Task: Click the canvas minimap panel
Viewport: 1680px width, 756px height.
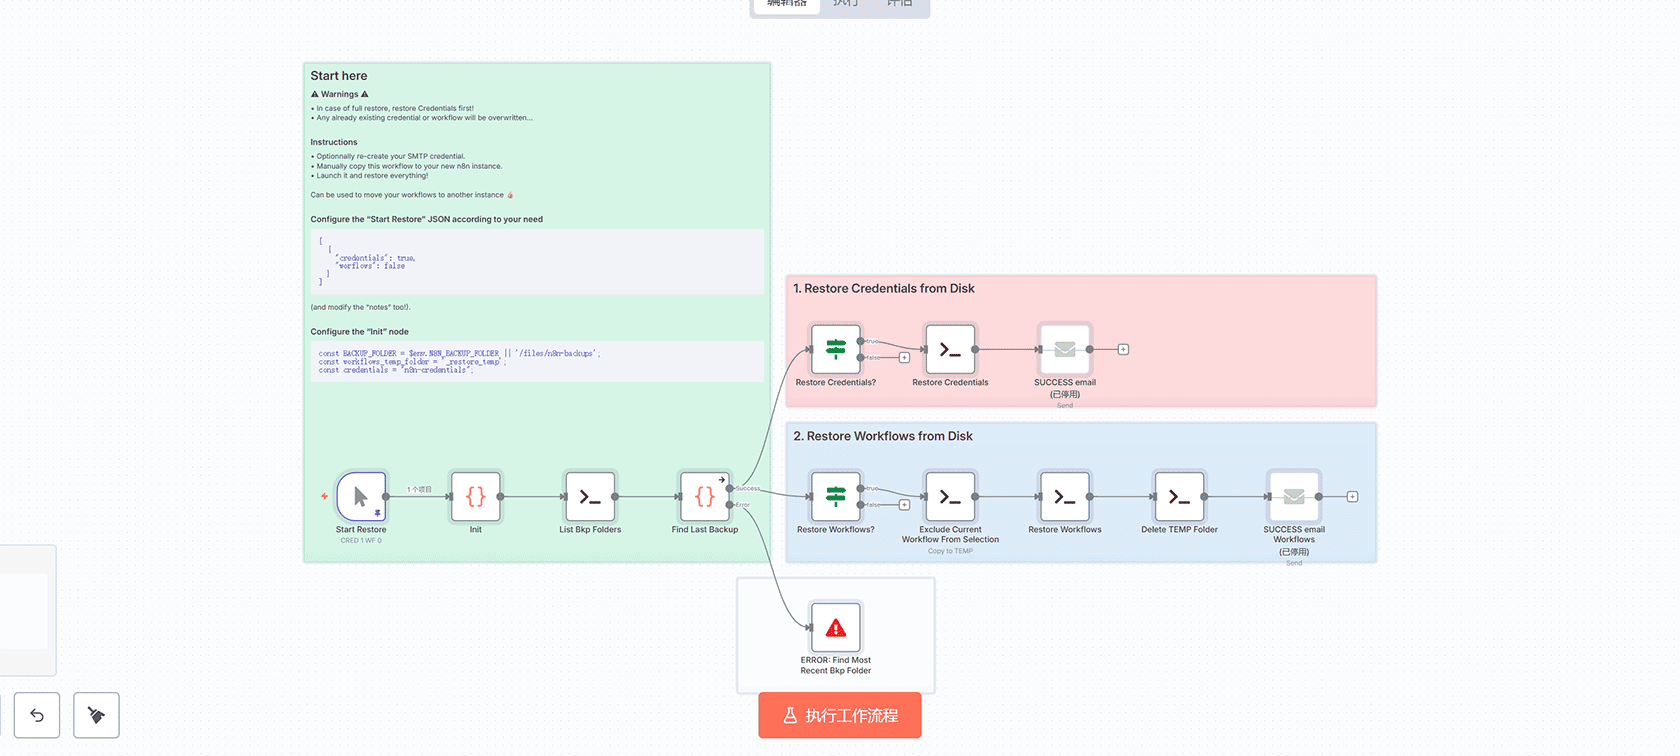Action: (25, 610)
